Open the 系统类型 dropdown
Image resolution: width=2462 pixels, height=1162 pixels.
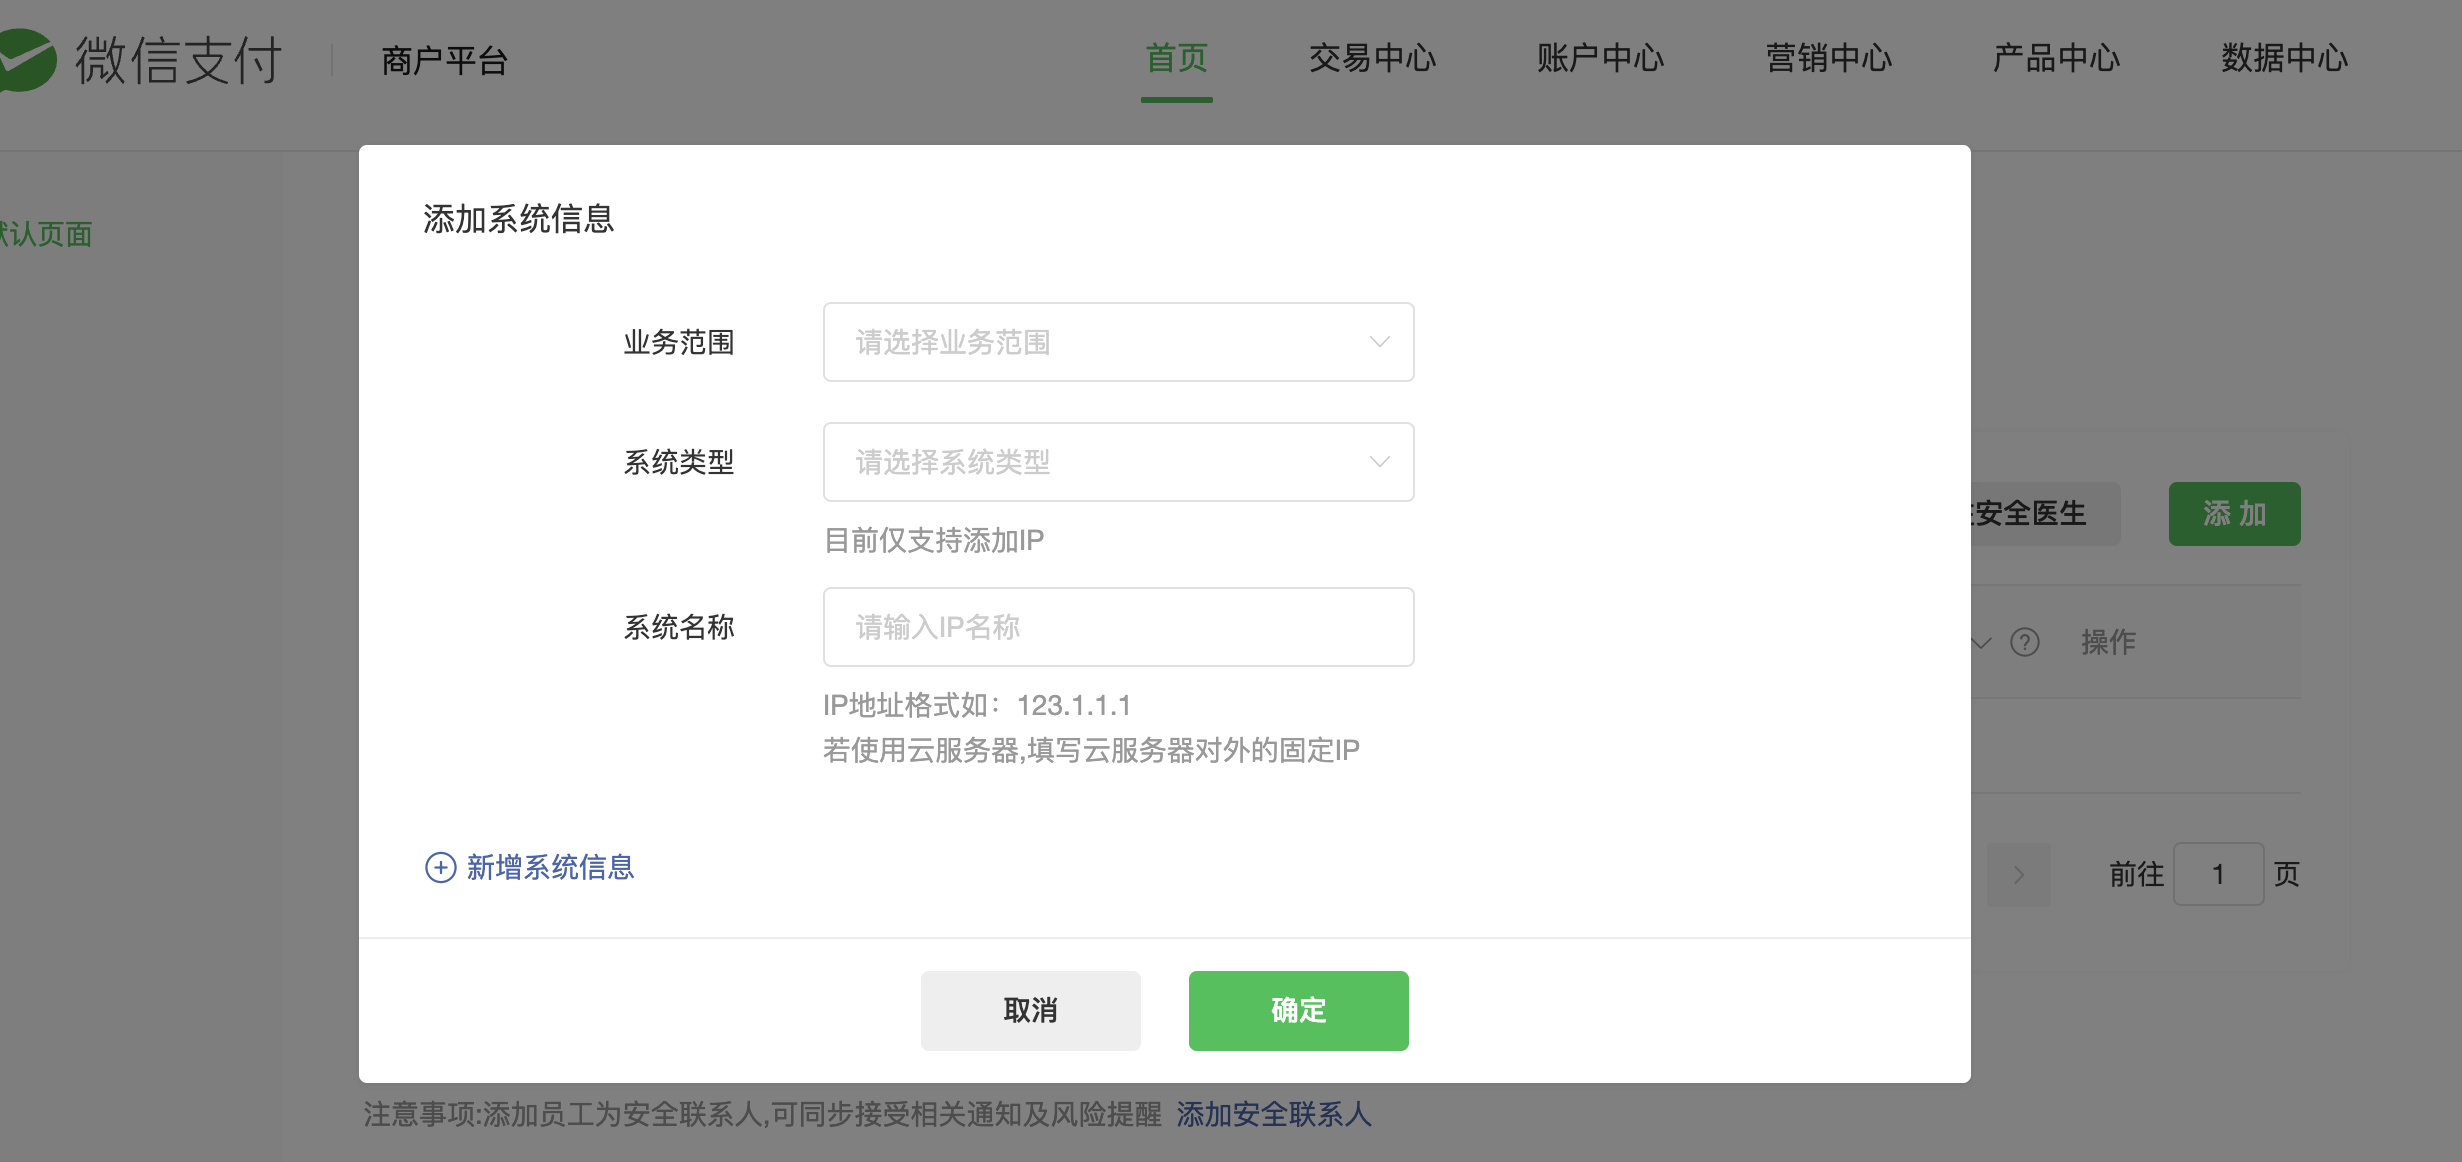click(1117, 462)
